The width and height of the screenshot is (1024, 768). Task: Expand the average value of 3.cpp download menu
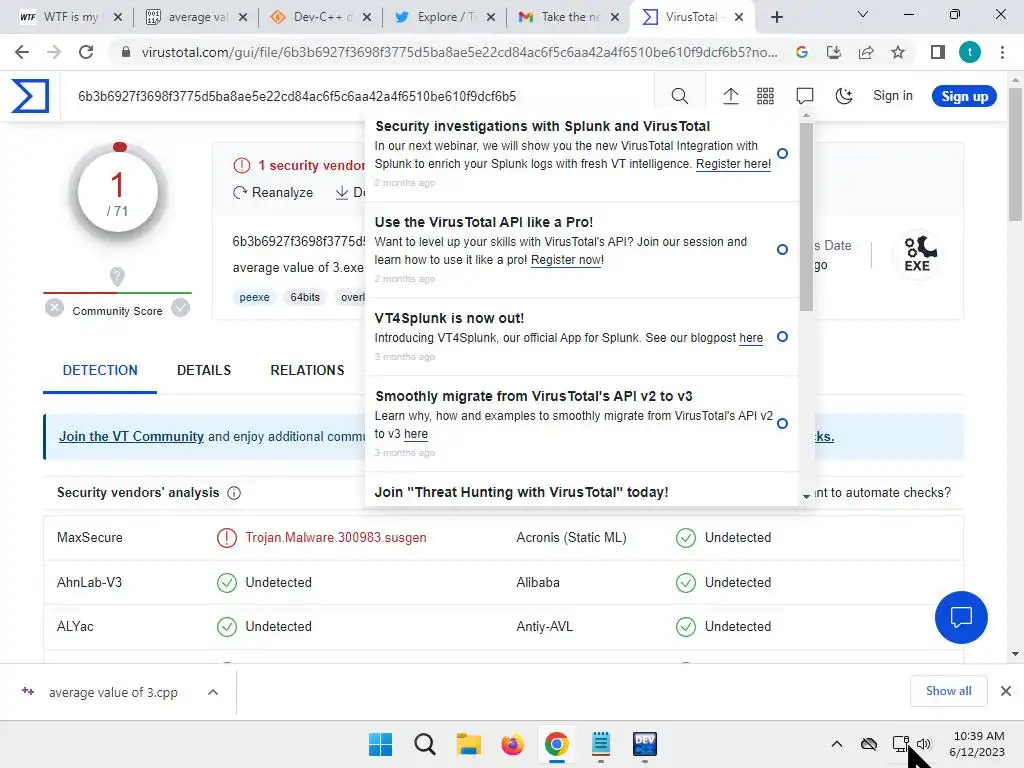click(x=213, y=692)
